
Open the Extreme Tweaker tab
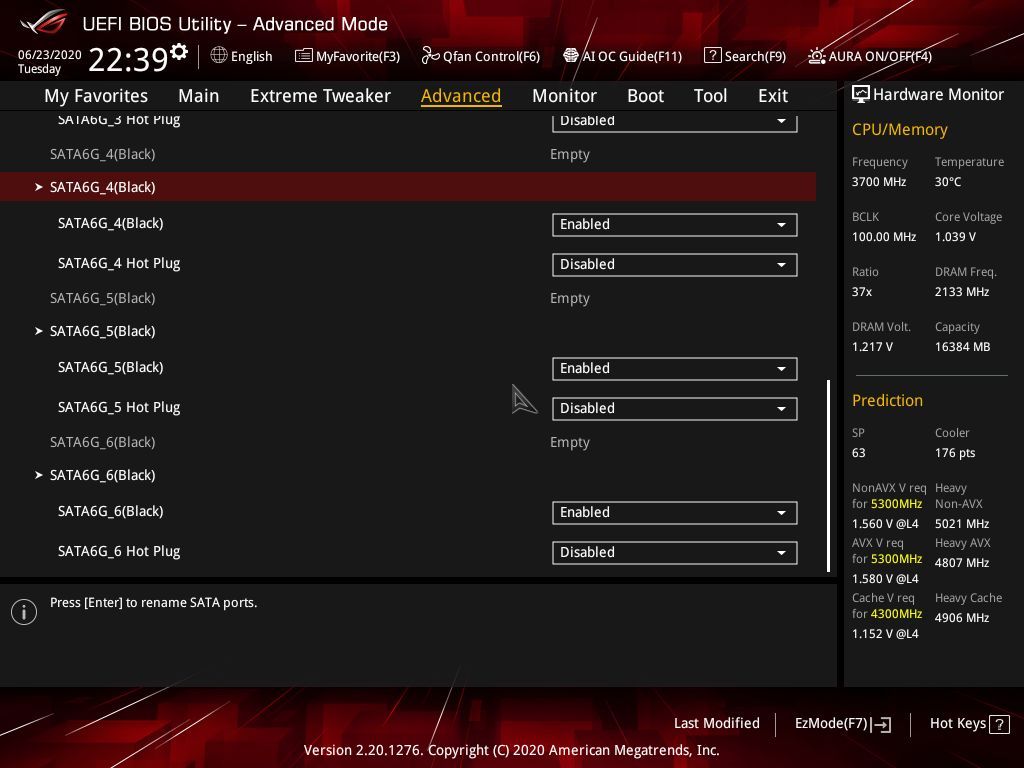tap(320, 96)
